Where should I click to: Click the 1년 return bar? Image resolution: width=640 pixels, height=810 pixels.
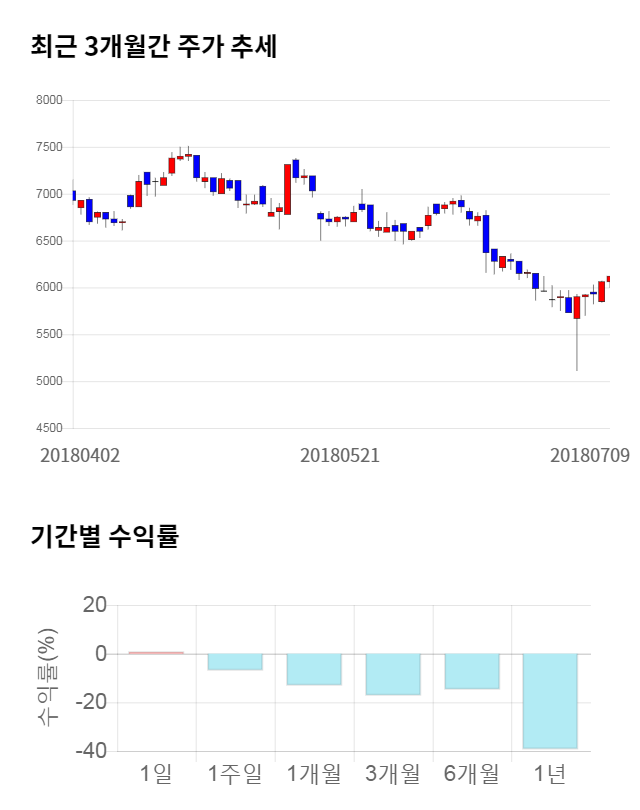(x=550, y=700)
